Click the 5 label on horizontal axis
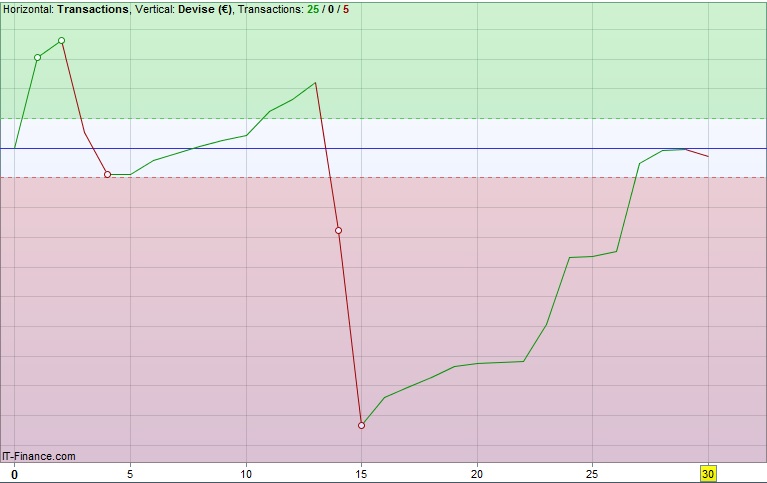767x483 pixels. click(x=130, y=474)
